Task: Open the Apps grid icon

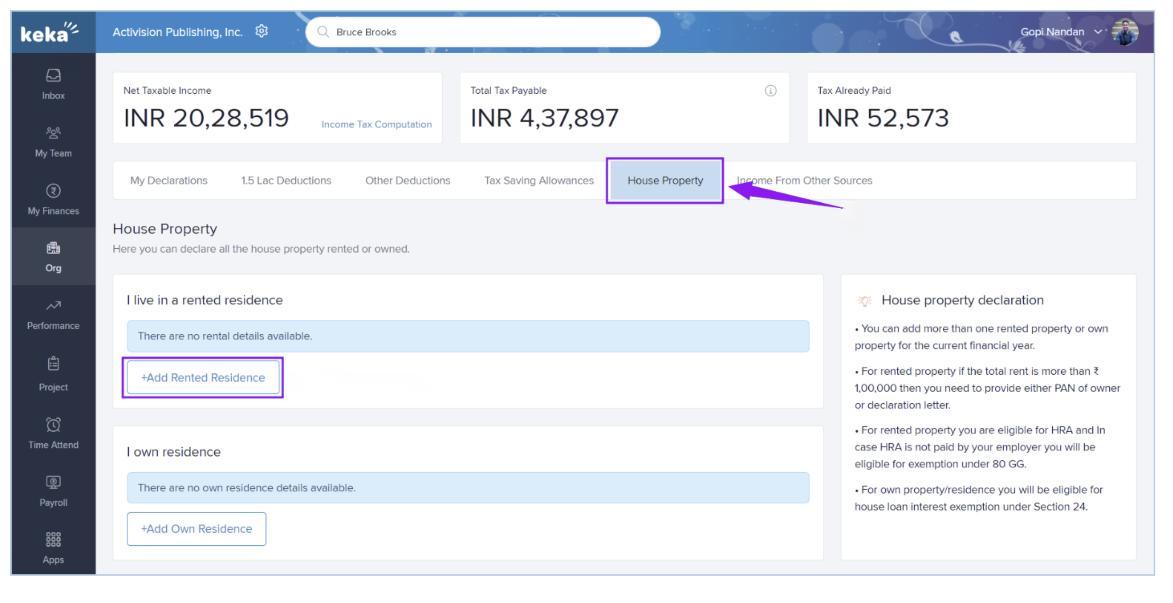Action: (x=53, y=540)
